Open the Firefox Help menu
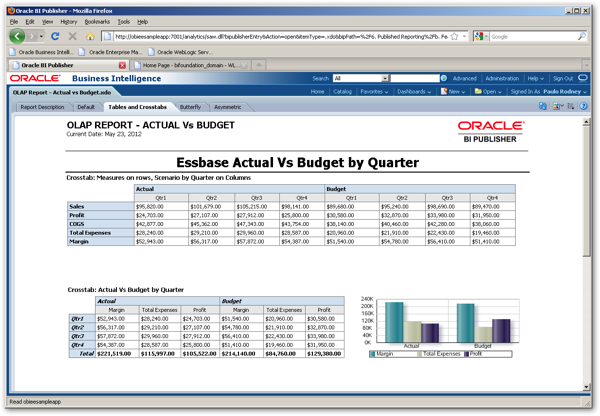The height and width of the screenshot is (416, 600). [142, 22]
